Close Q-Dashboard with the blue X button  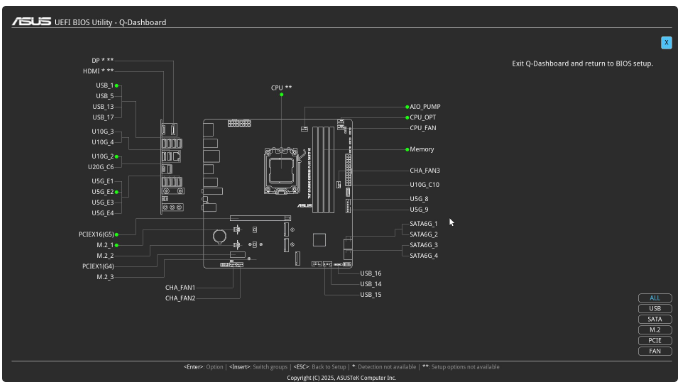click(x=666, y=43)
